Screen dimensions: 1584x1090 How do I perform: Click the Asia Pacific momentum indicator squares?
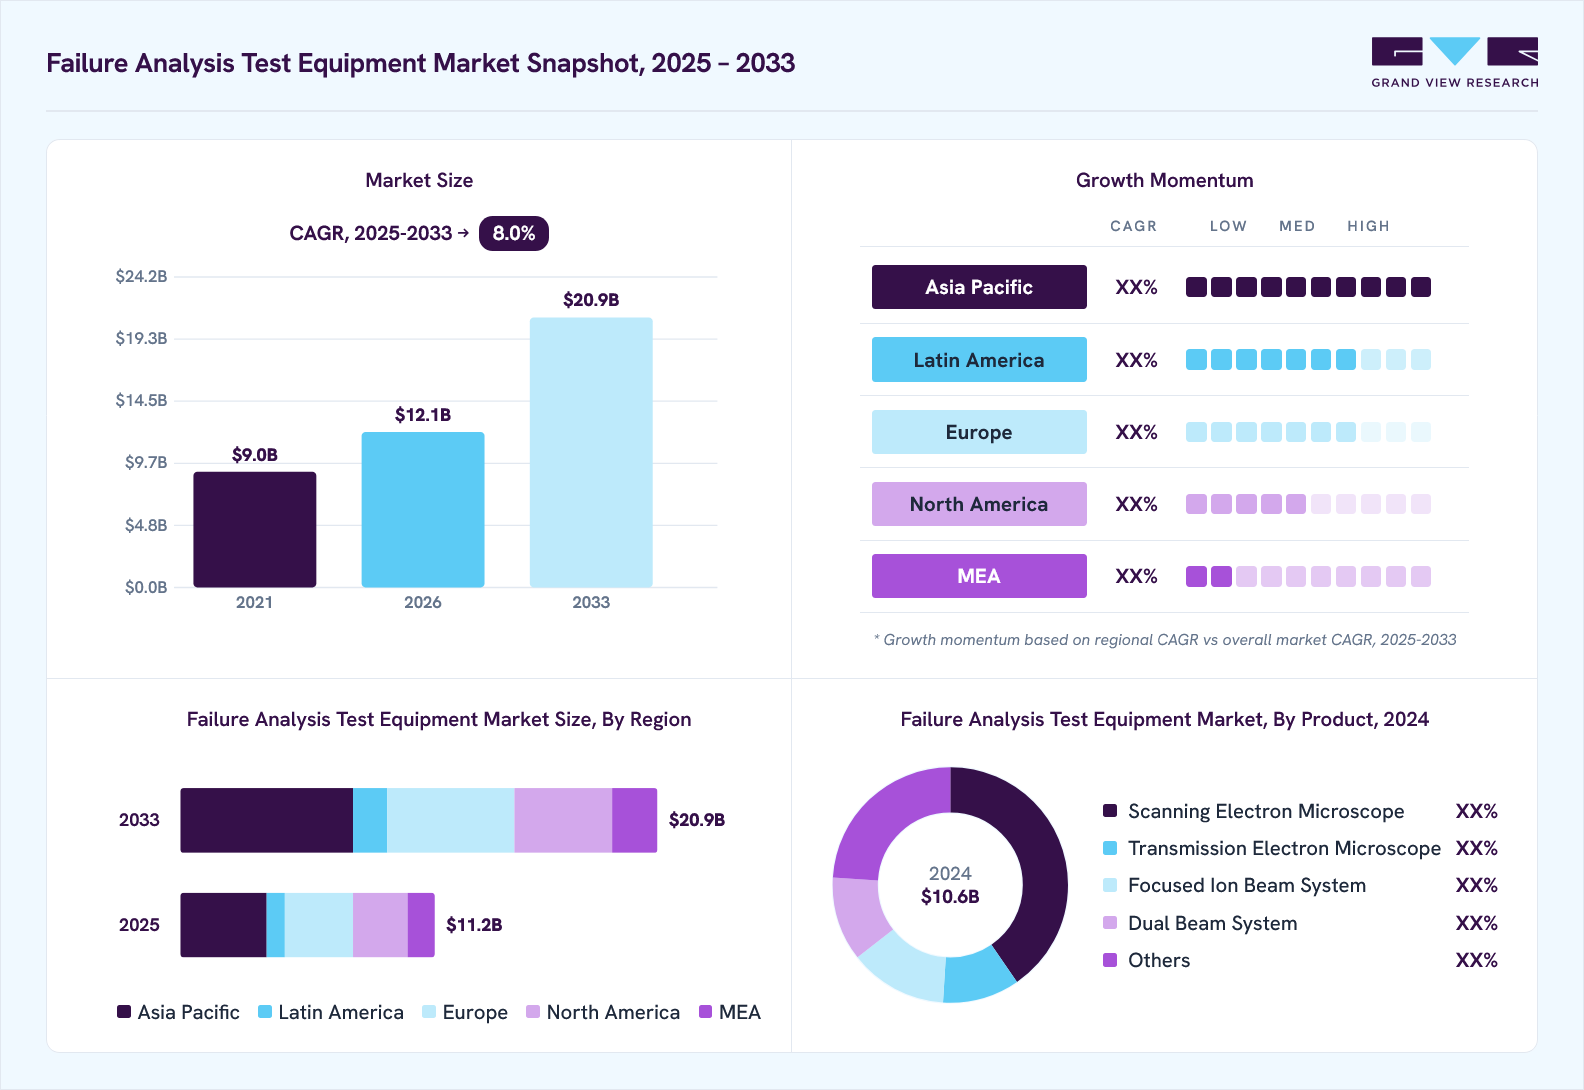tap(1308, 287)
